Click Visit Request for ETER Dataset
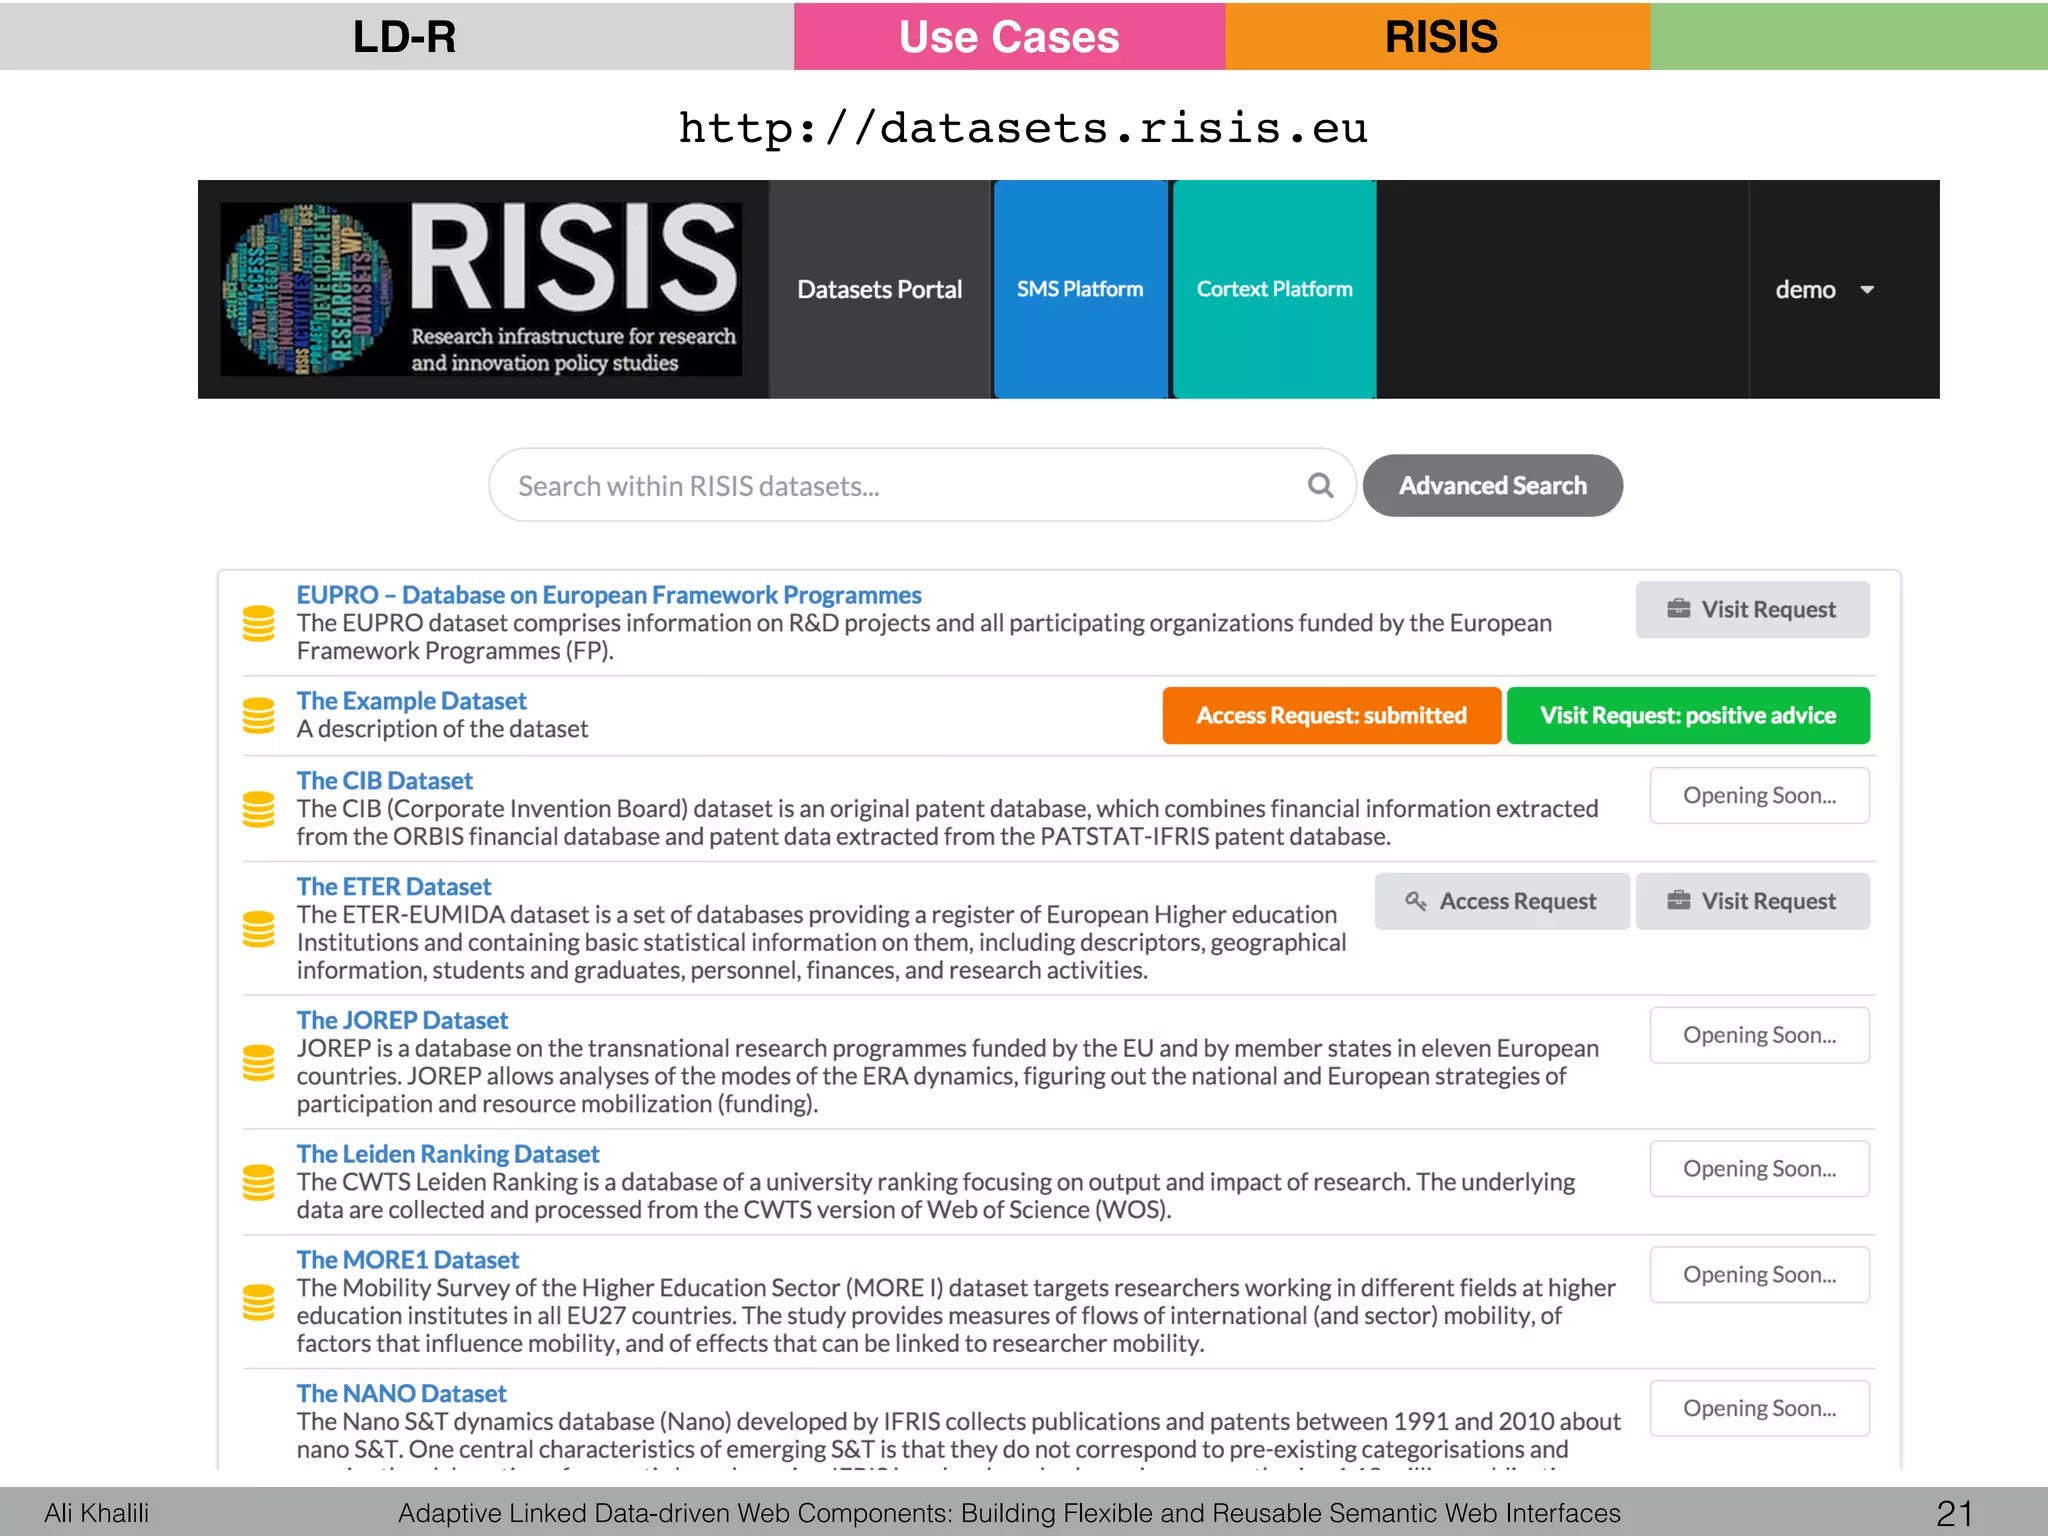This screenshot has height=1536, width=2048. tap(1752, 902)
